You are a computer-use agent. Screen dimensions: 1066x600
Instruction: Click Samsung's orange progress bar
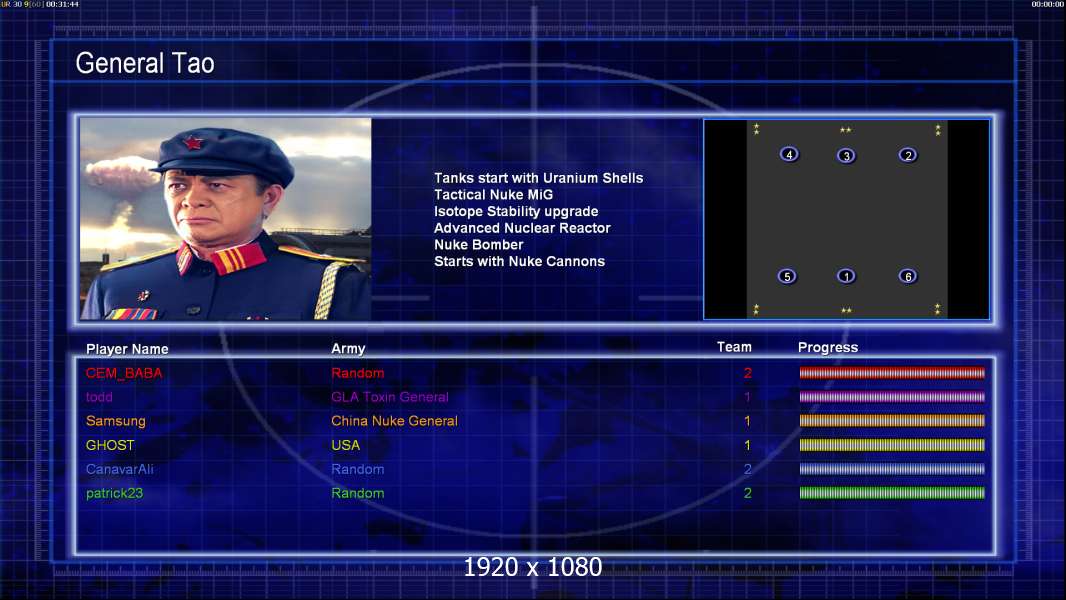pyautogui.click(x=892, y=421)
